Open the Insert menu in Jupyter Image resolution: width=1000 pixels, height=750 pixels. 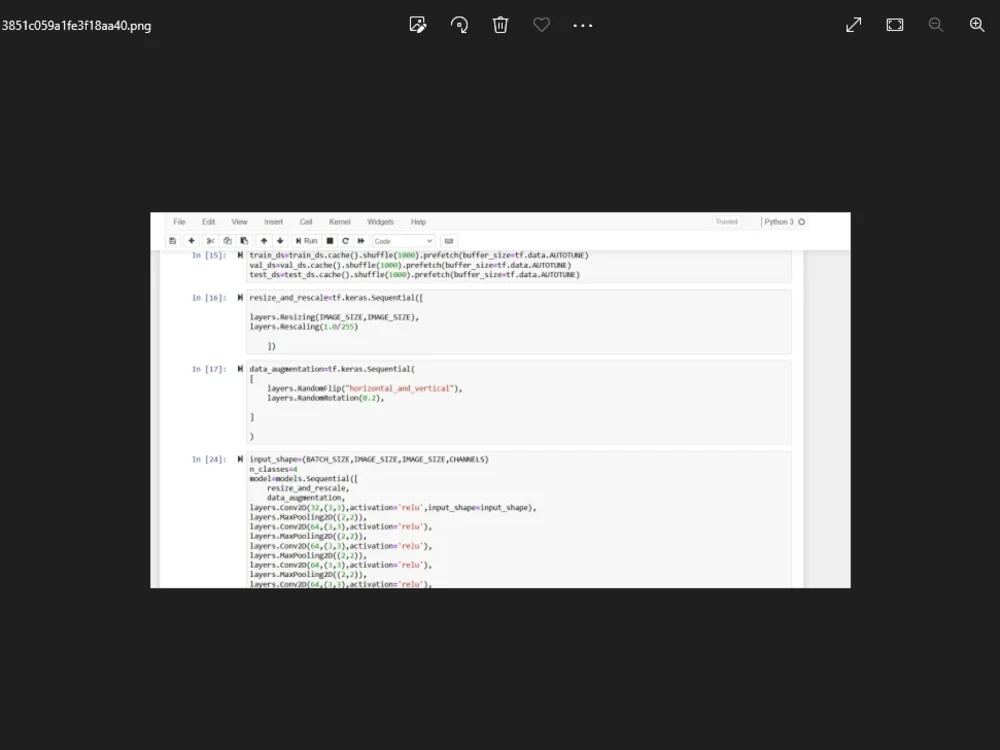pos(274,222)
